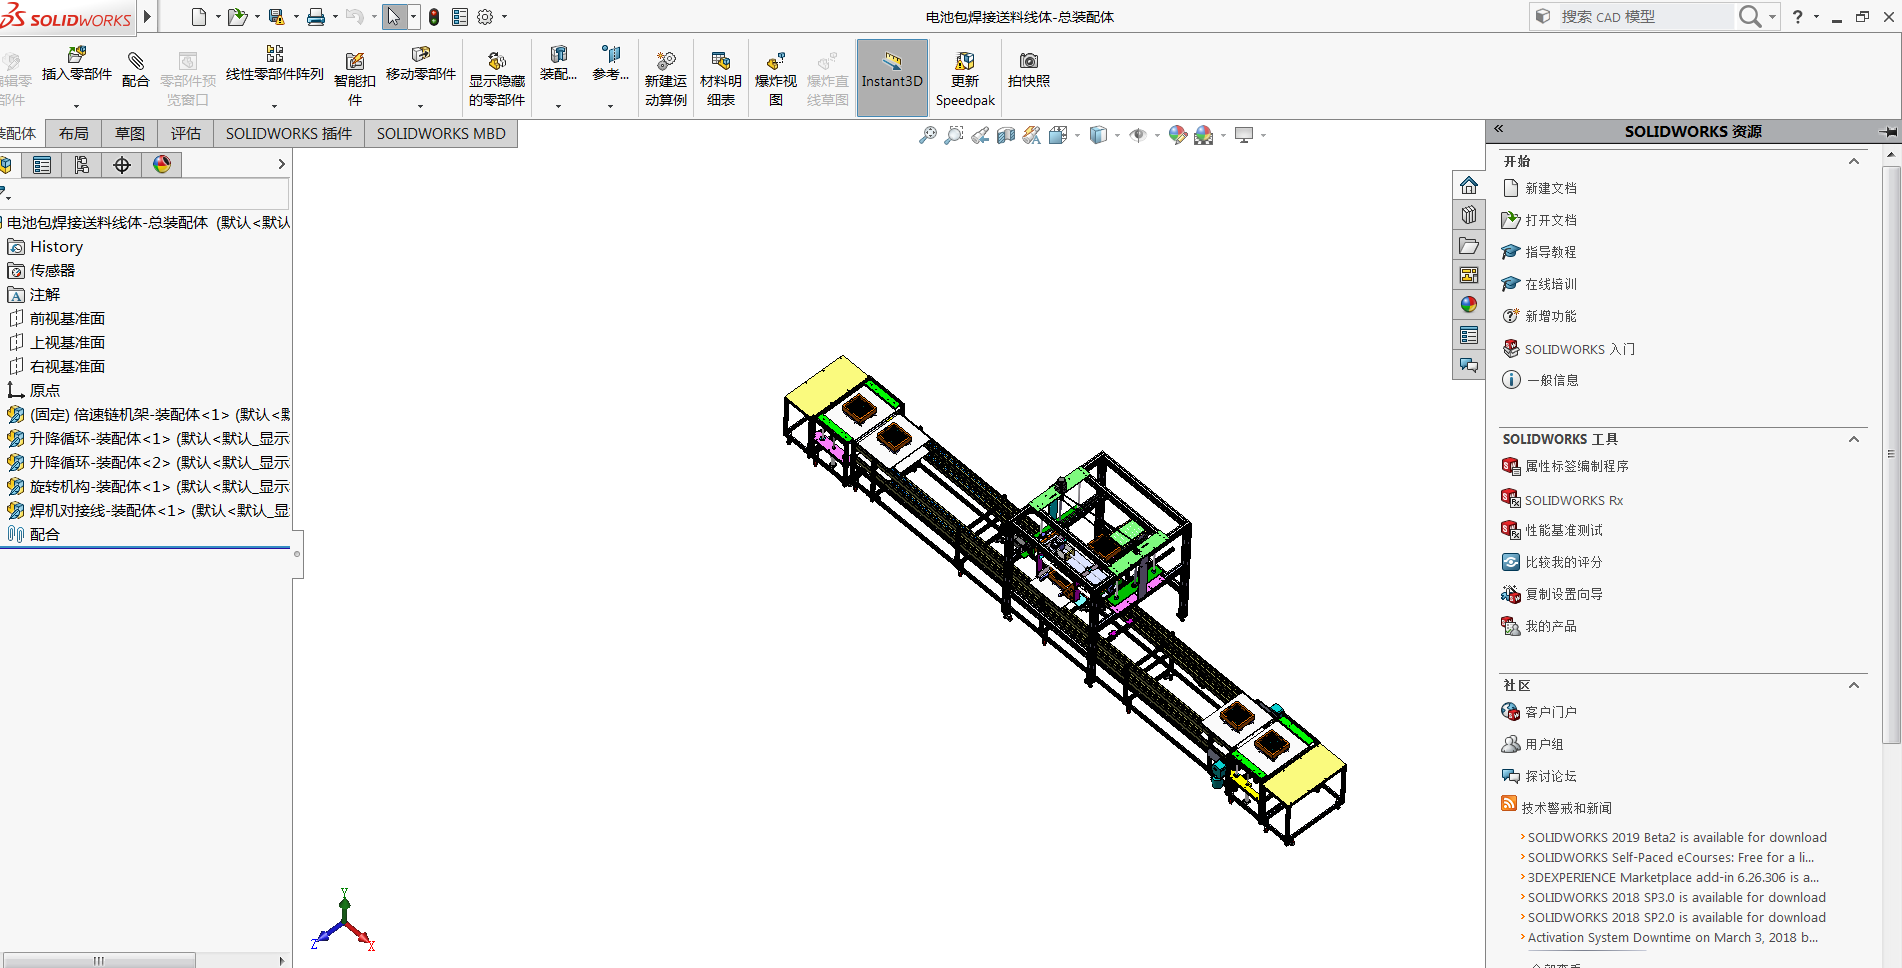The width and height of the screenshot is (1902, 968).
Task: Expand the SOLIDWORKS menu flyout arrow
Action: (x=147, y=17)
